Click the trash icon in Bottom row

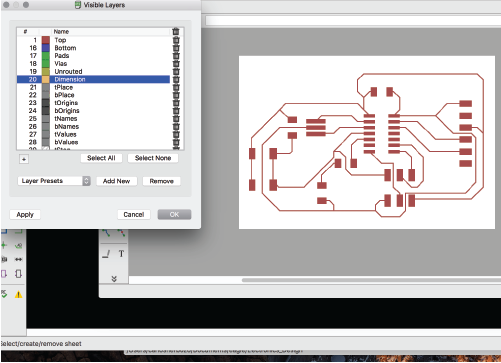pyautogui.click(x=176, y=48)
